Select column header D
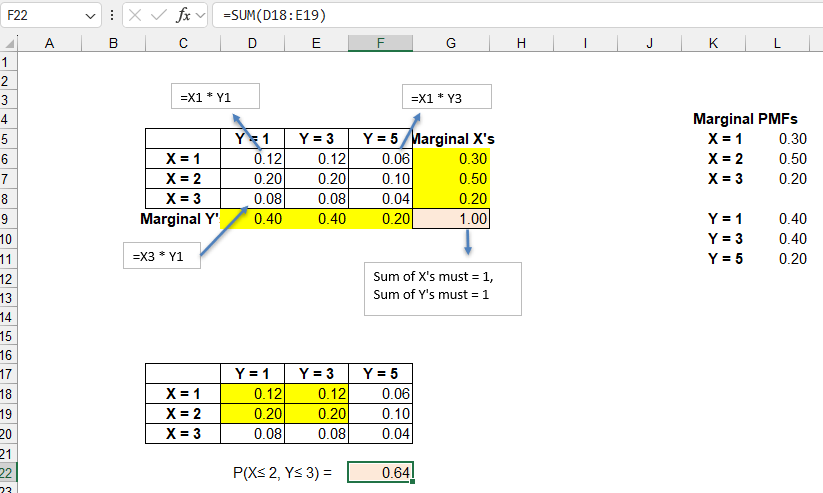This screenshot has height=493, width=823. 251,43
